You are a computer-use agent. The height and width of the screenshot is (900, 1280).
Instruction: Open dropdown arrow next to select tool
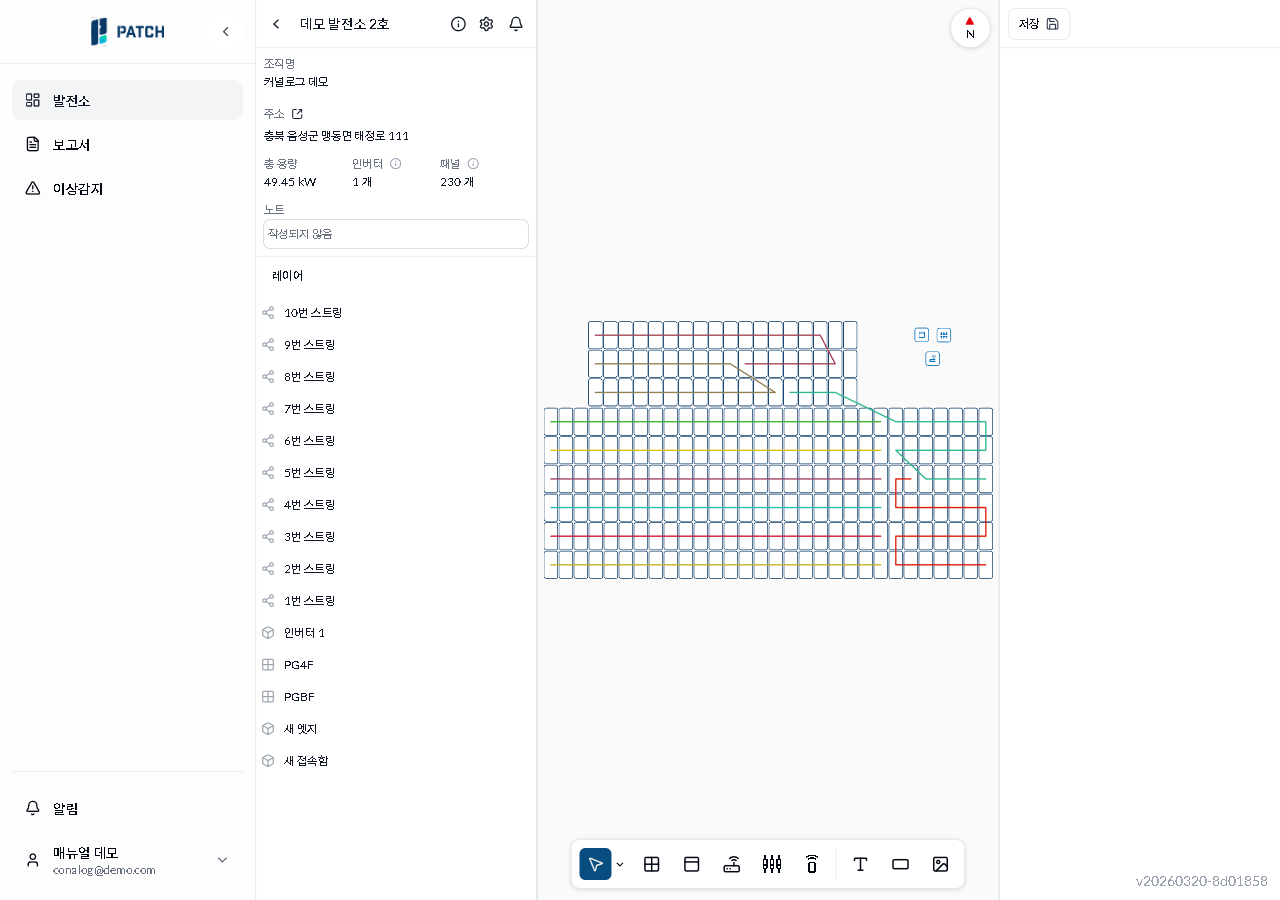pyautogui.click(x=620, y=865)
